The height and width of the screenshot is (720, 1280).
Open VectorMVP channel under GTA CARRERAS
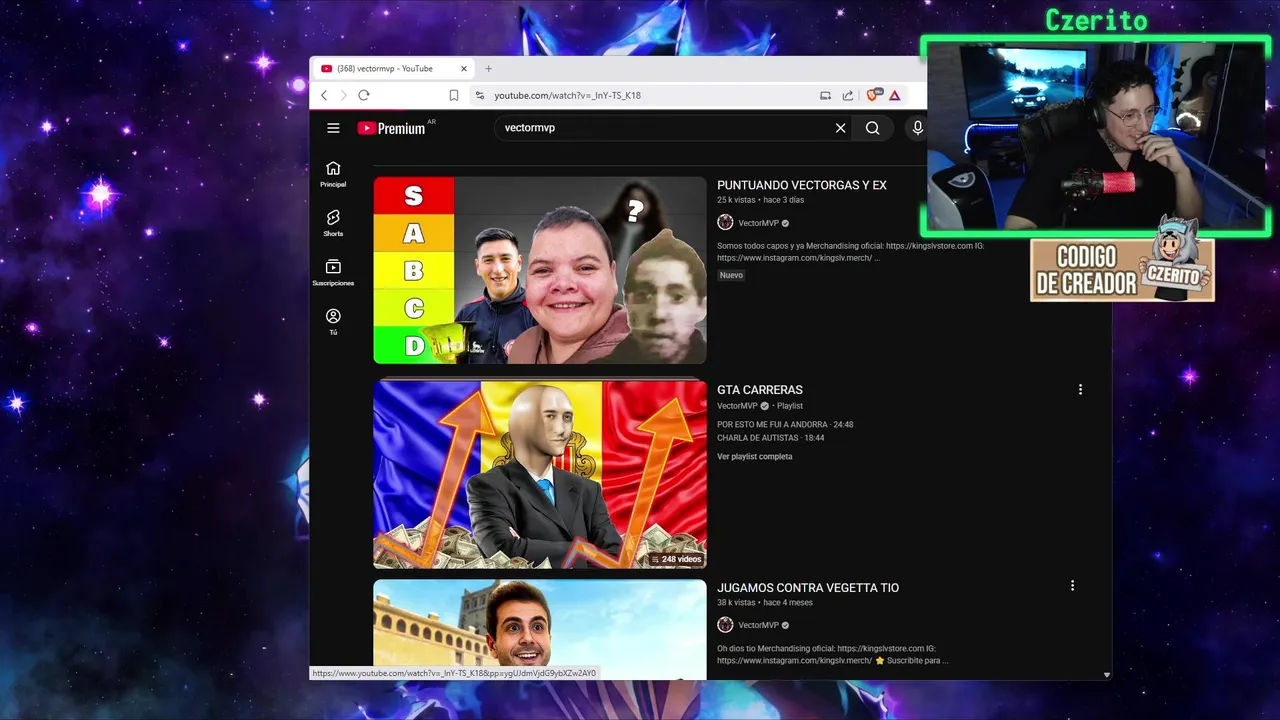(737, 406)
